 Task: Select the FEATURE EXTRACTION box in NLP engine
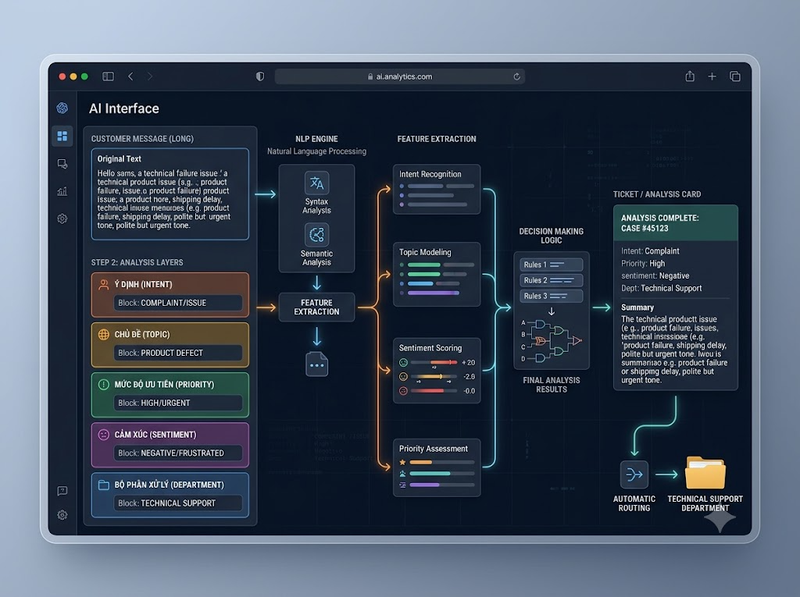click(x=317, y=307)
